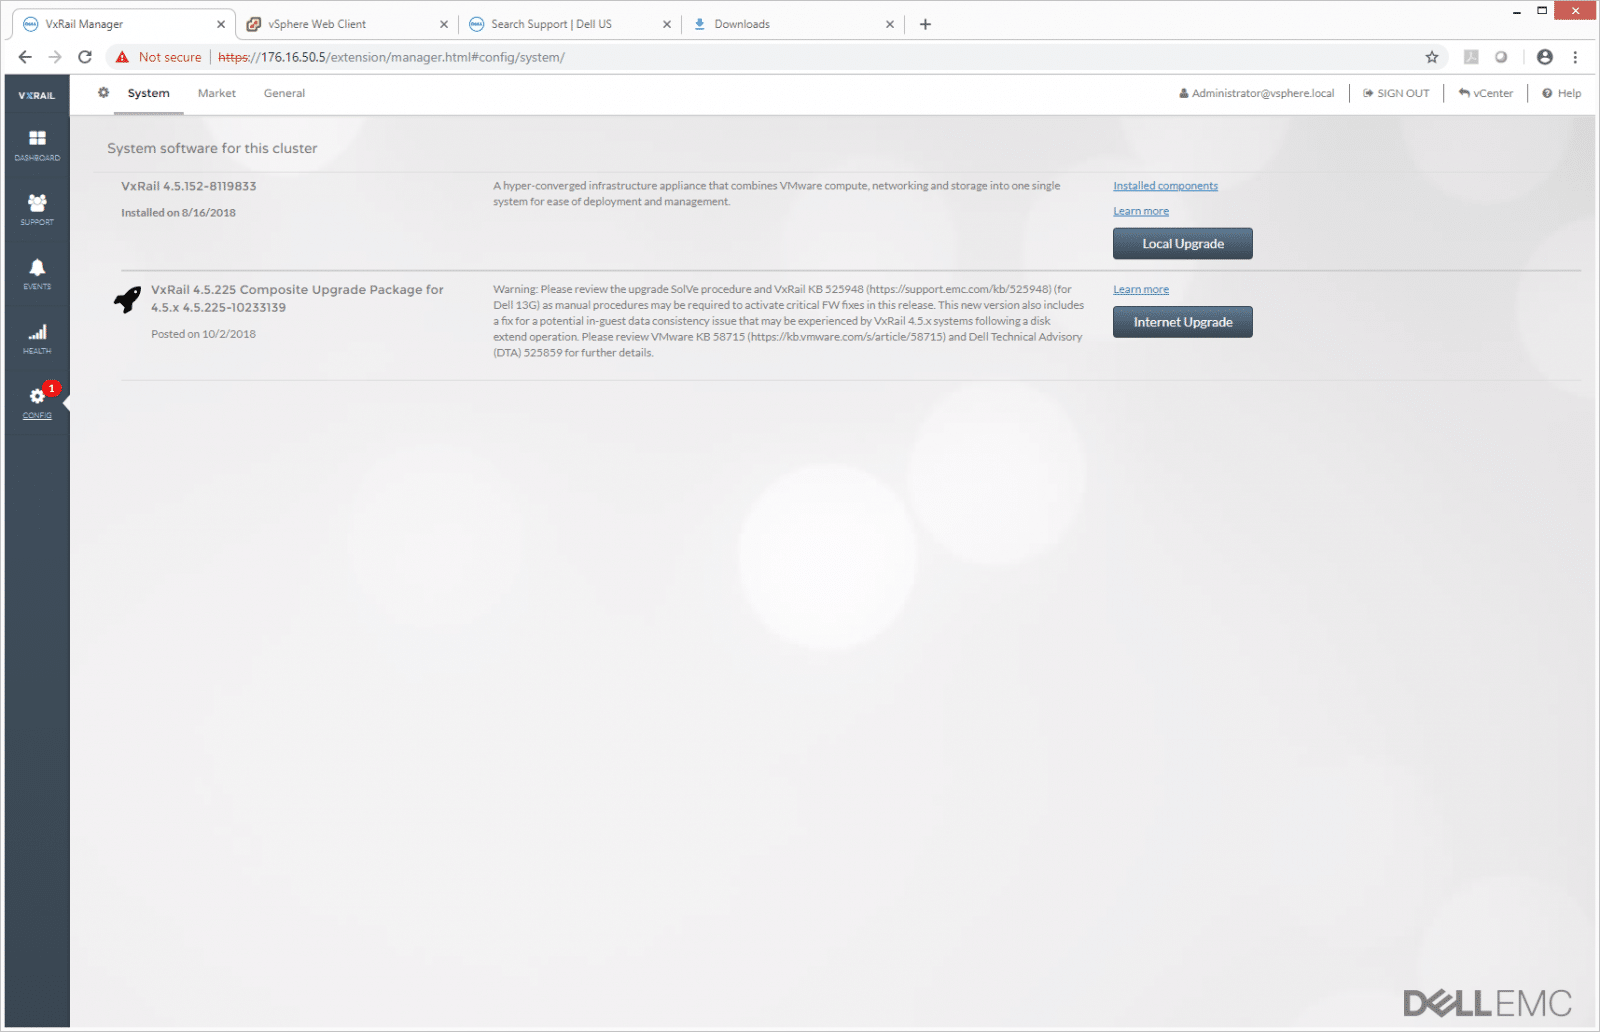This screenshot has height=1032, width=1600.
Task: Maximize the browser window
Action: 1542,11
